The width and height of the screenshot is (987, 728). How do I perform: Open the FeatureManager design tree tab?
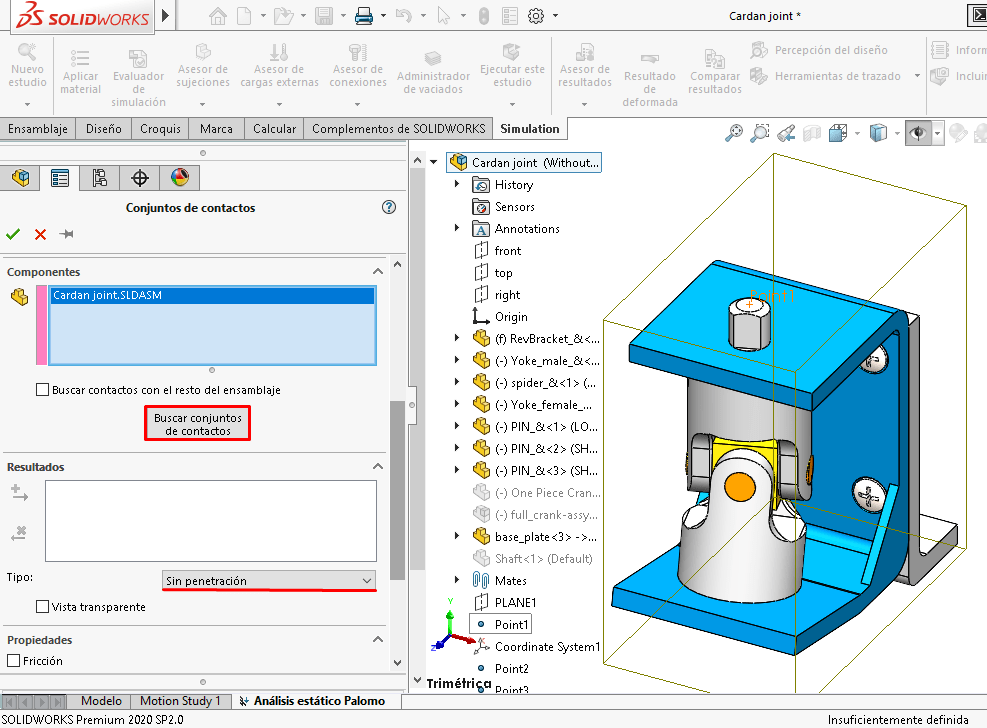click(x=20, y=178)
